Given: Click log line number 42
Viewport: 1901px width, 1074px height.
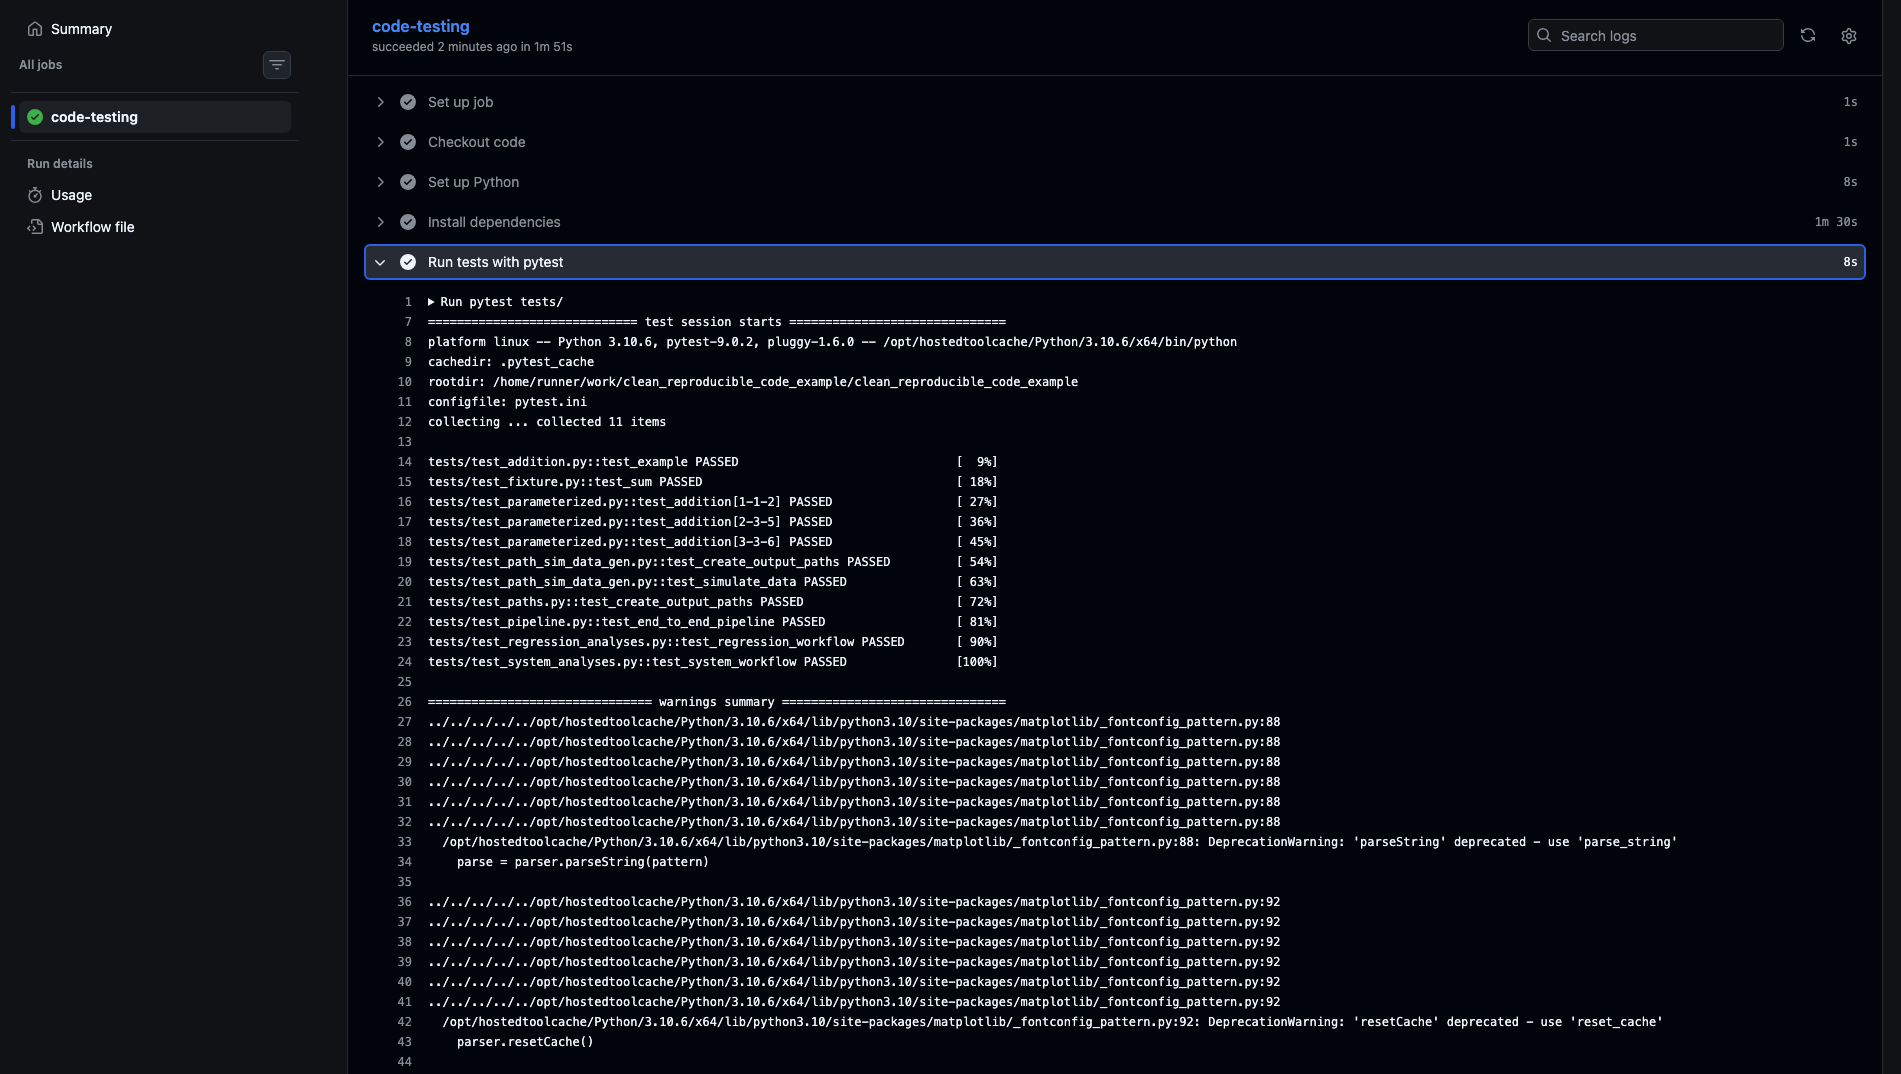Looking at the screenshot, I should pyautogui.click(x=404, y=1022).
